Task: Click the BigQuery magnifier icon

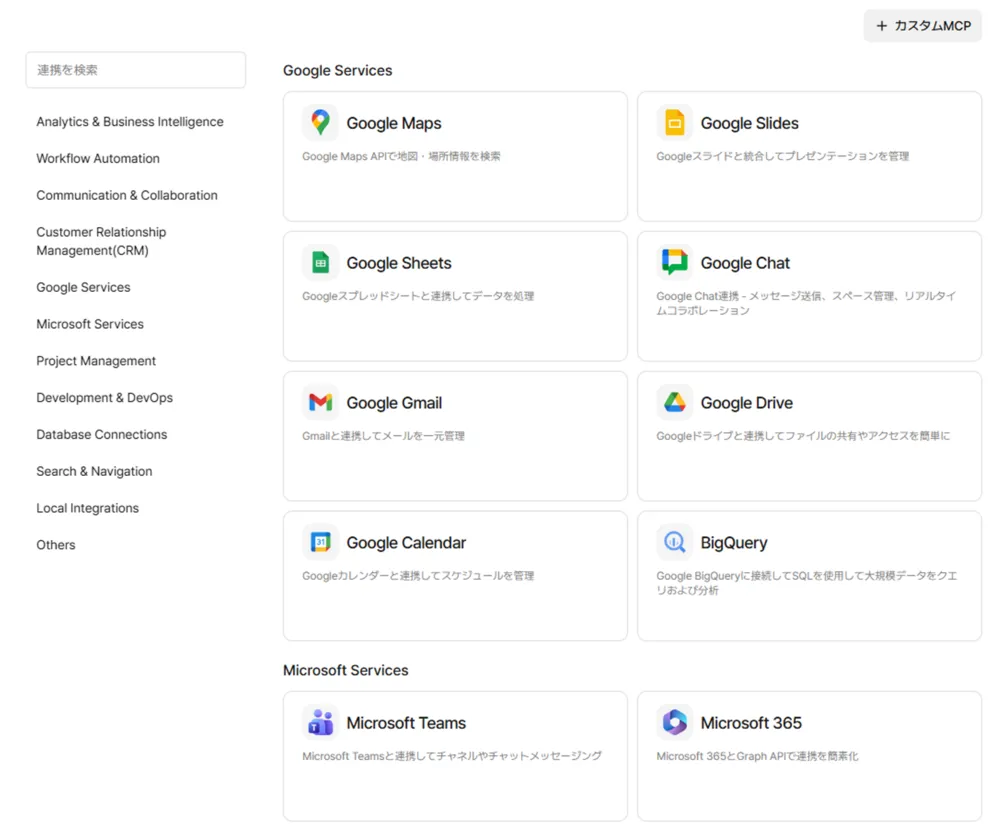Action: [x=674, y=542]
